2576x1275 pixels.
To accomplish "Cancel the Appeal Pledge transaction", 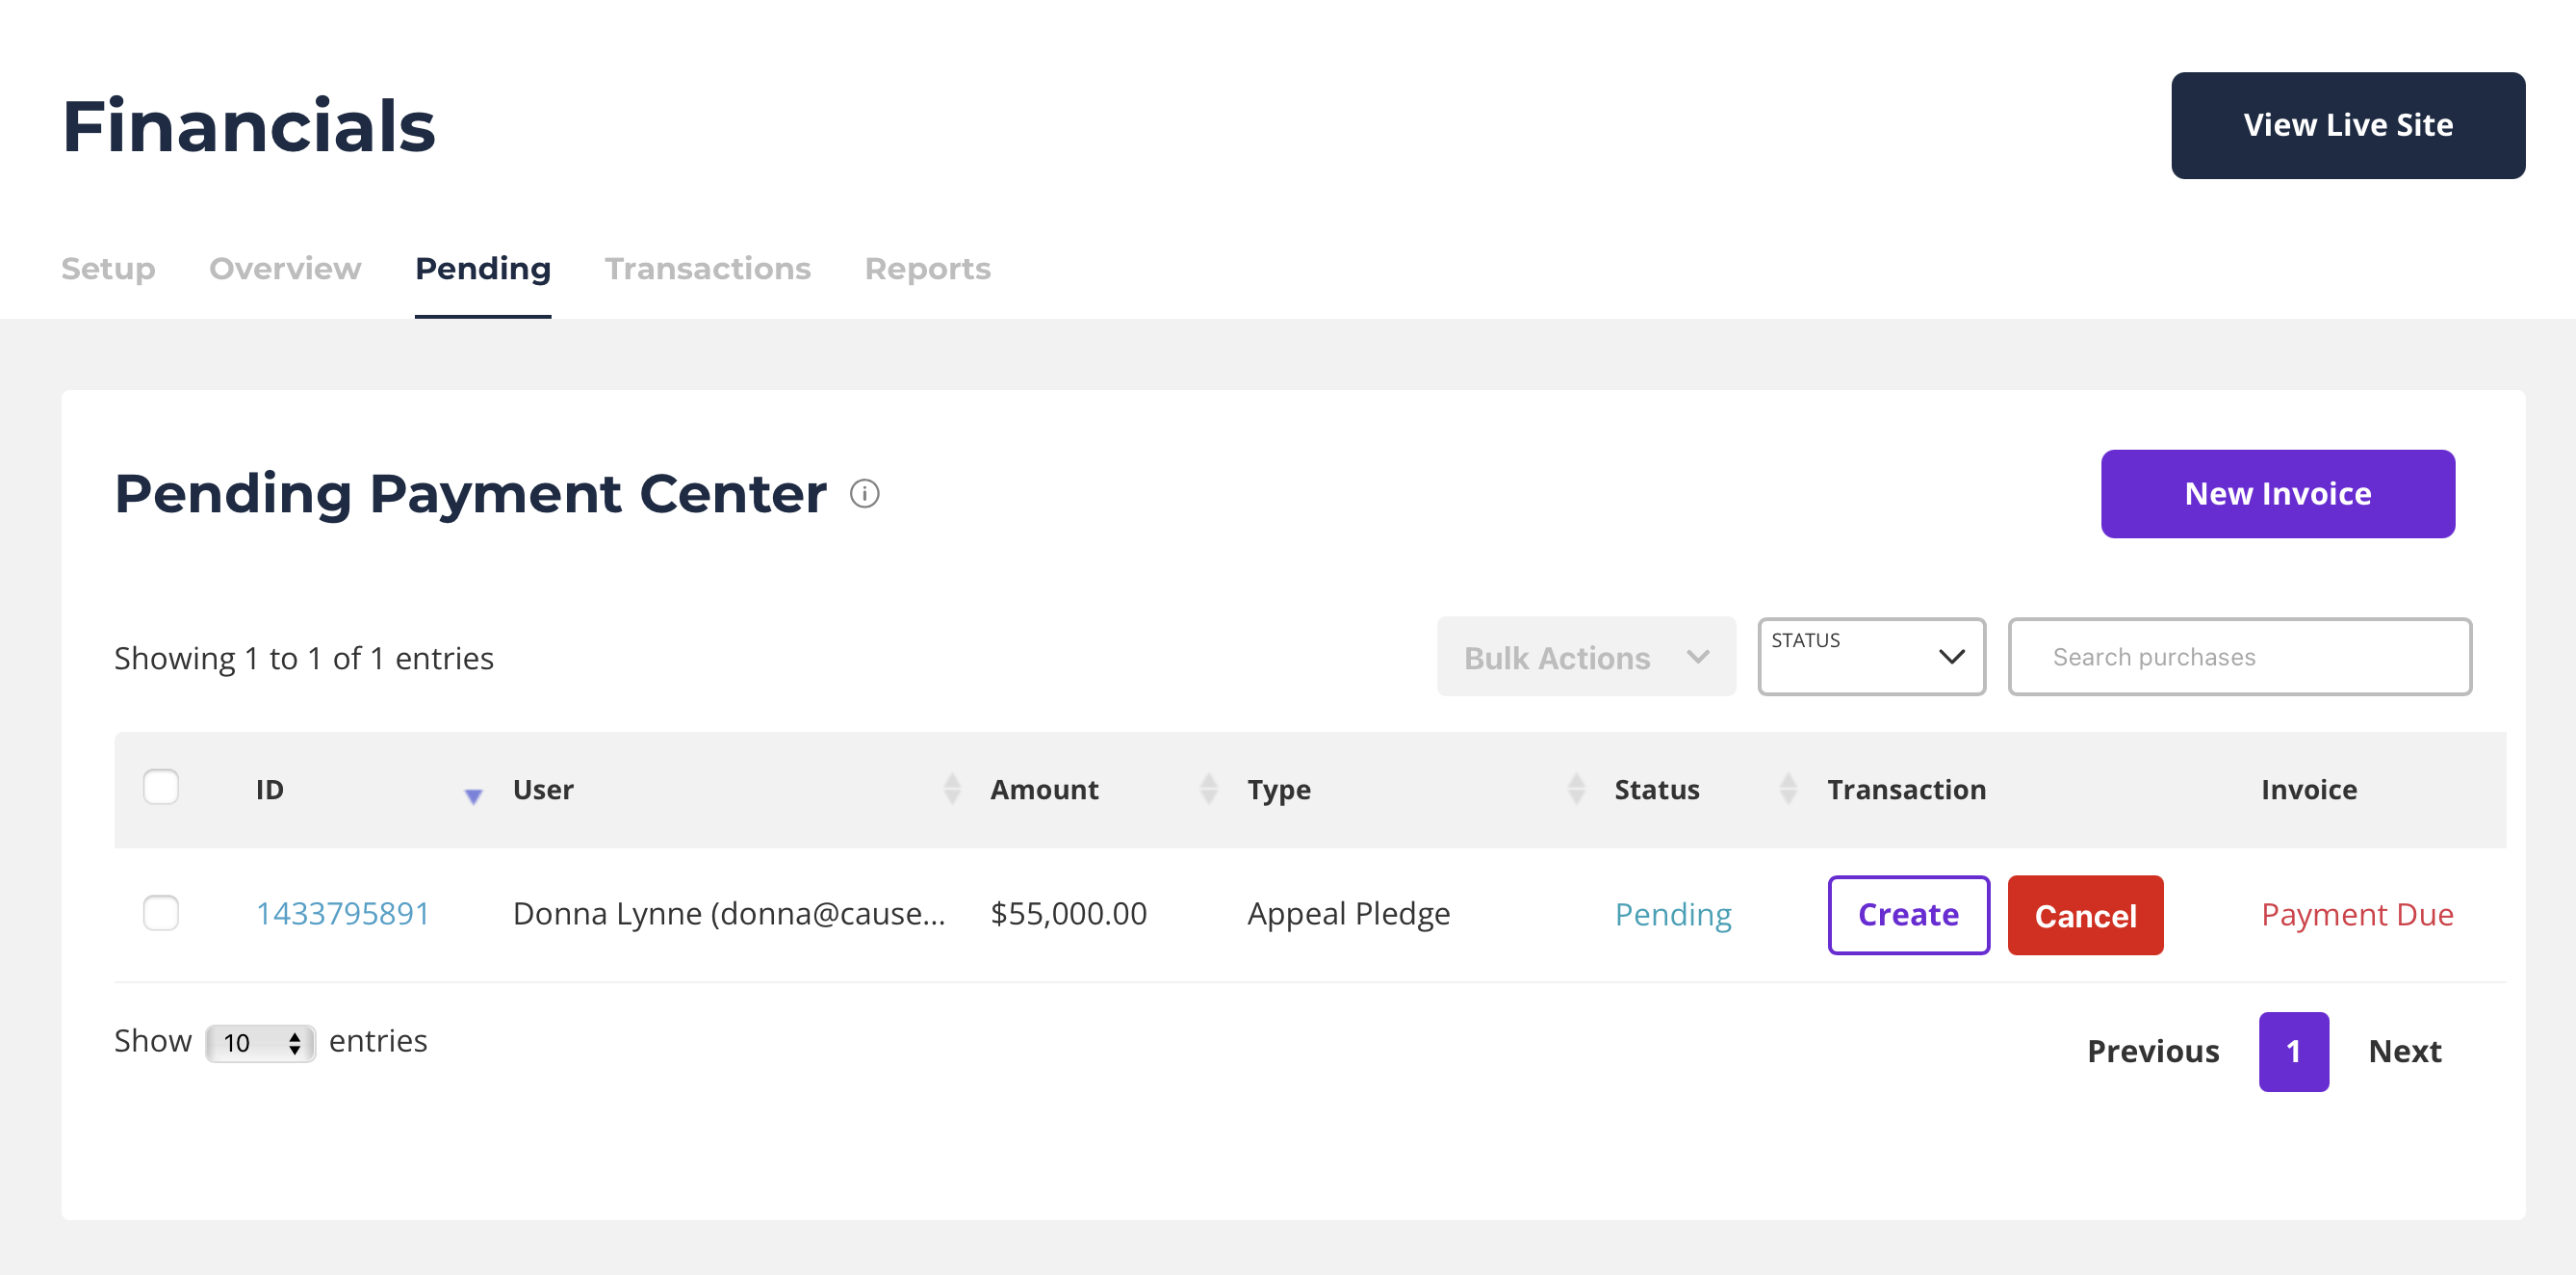I will (x=2084, y=915).
